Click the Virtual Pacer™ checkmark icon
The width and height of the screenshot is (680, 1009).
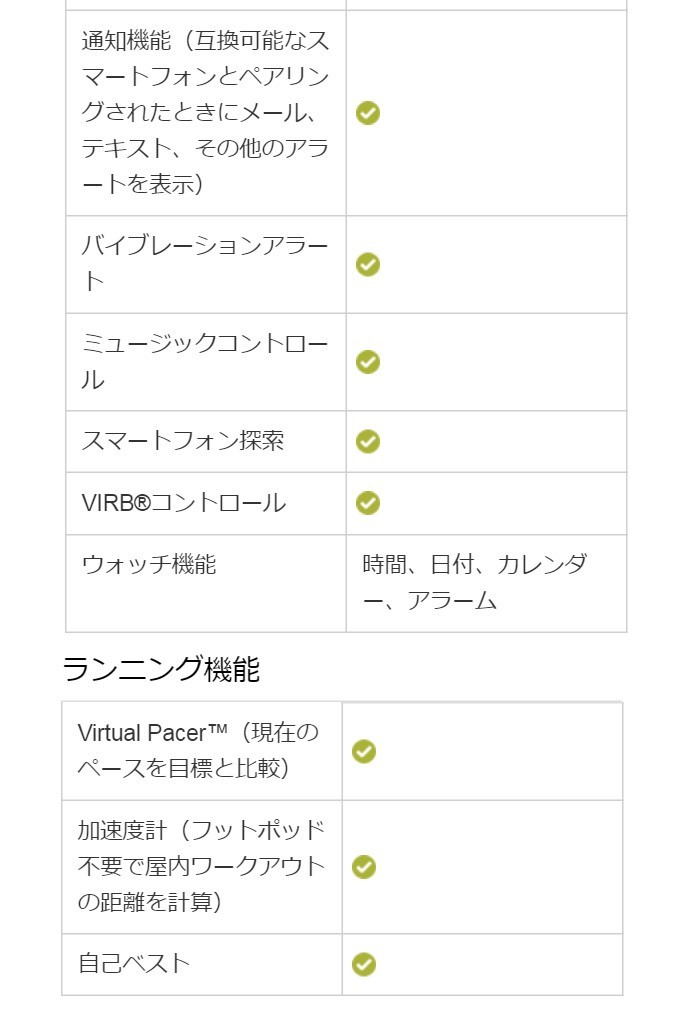tap(364, 752)
